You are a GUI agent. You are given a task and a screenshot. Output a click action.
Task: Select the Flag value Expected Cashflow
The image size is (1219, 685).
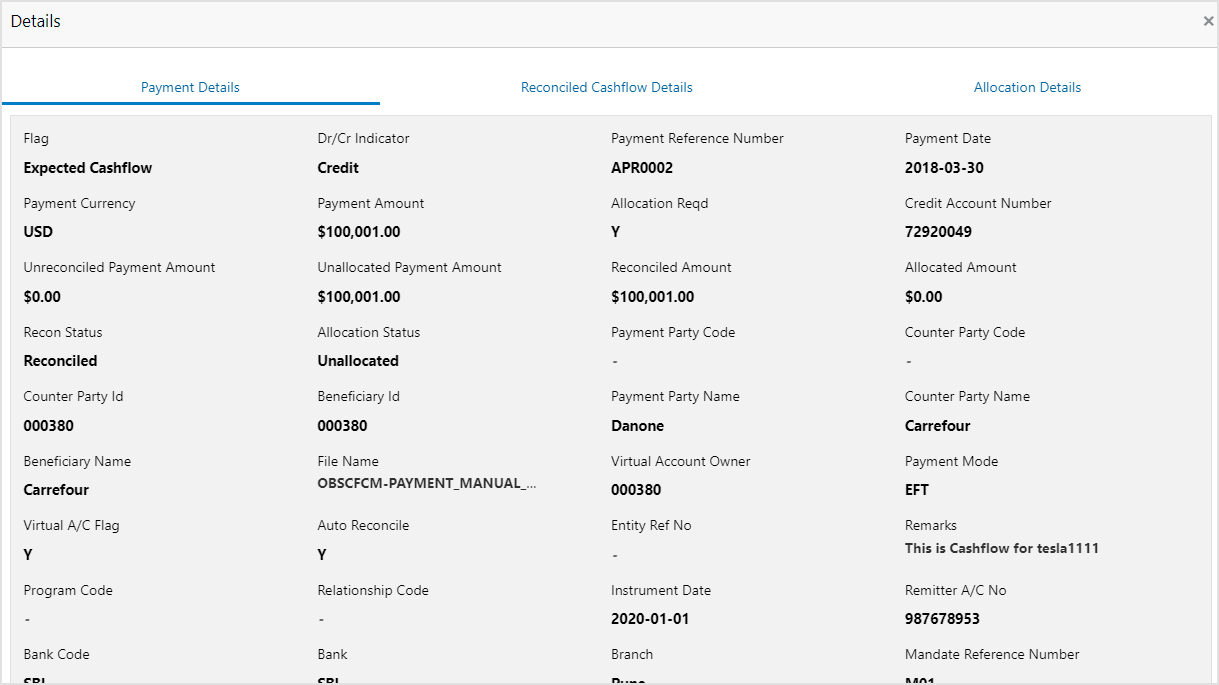pyautogui.click(x=88, y=168)
